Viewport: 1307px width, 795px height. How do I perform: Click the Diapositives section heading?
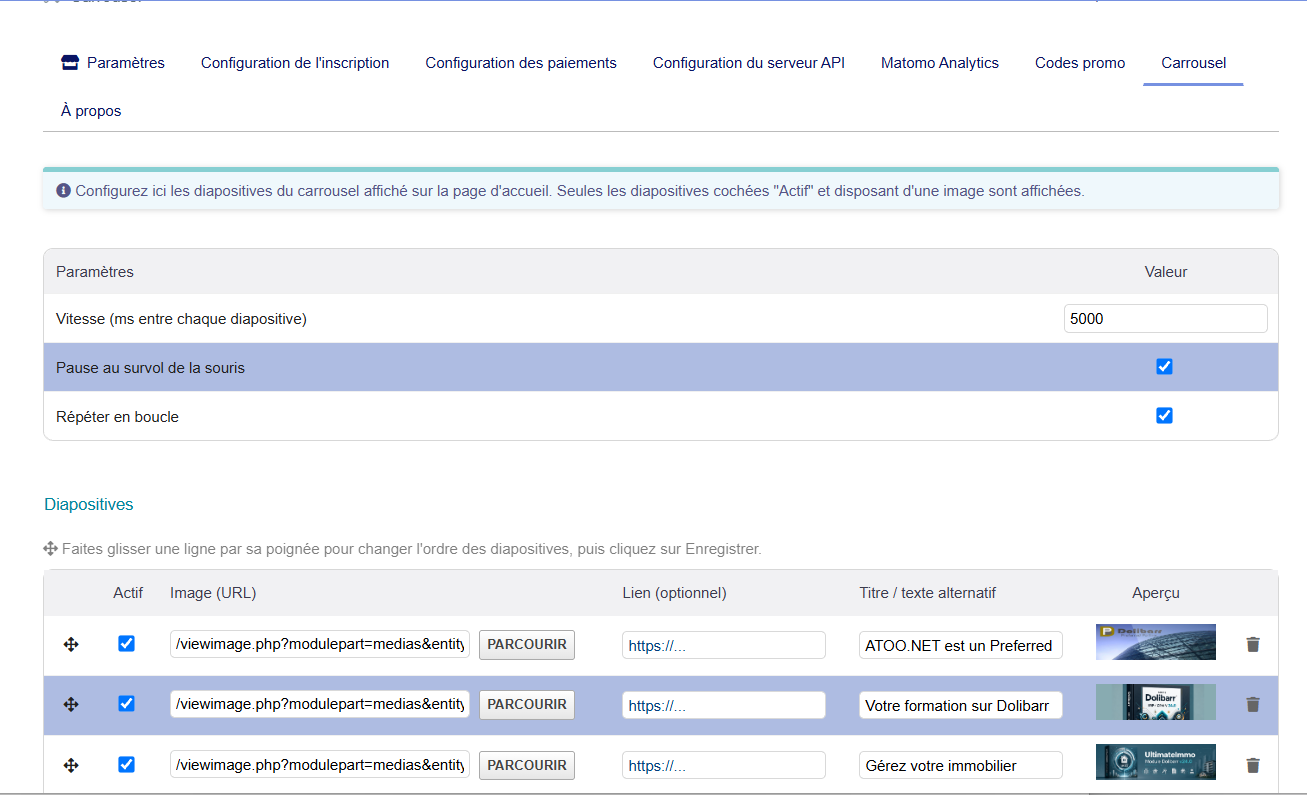pos(89,504)
